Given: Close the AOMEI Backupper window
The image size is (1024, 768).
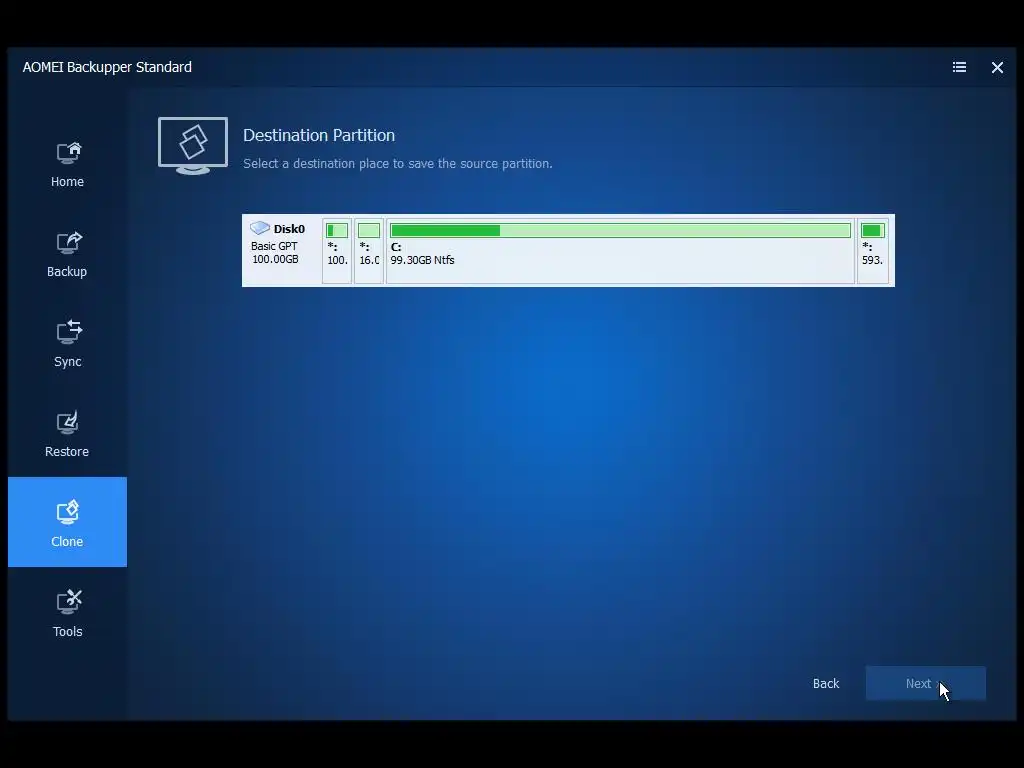Looking at the screenshot, I should coord(997,67).
